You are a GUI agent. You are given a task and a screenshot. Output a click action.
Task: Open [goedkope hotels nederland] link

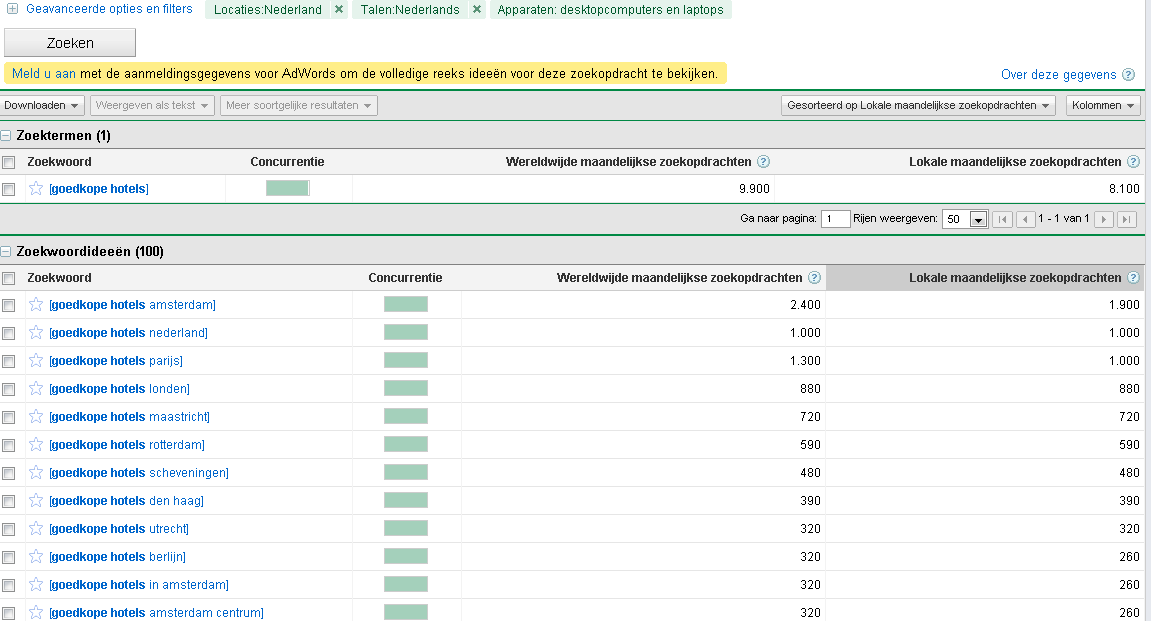click(x=128, y=333)
